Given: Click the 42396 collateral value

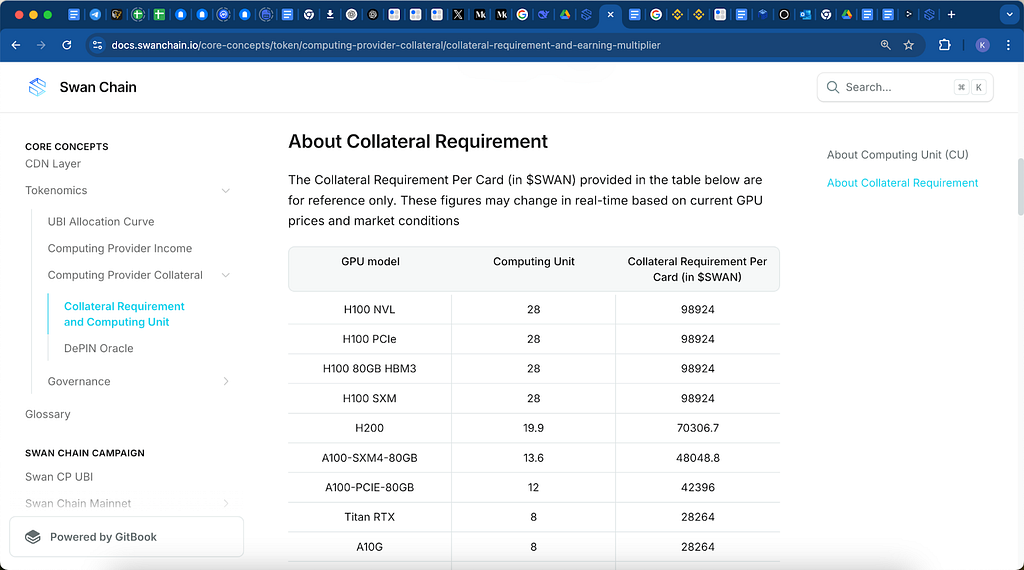Looking at the screenshot, I should click(x=697, y=488).
